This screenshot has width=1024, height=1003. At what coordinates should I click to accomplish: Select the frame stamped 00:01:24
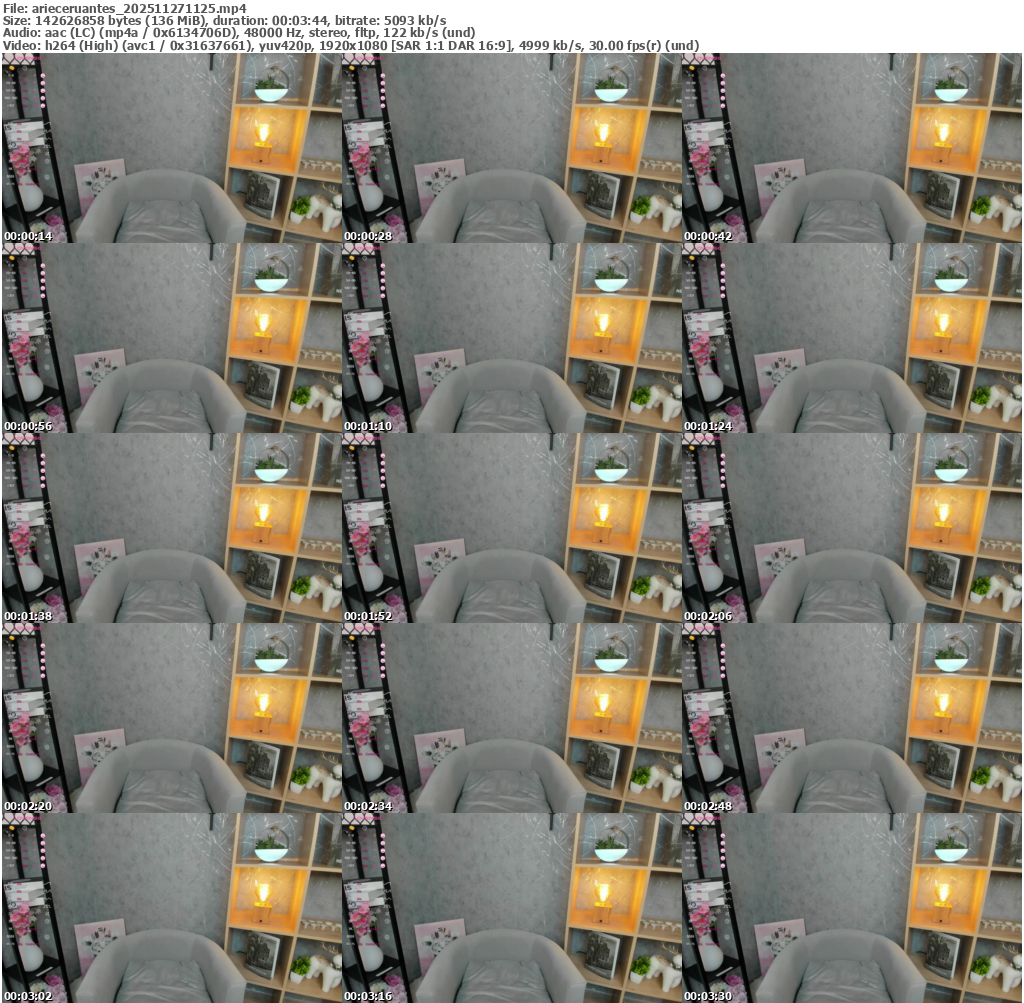[852, 338]
